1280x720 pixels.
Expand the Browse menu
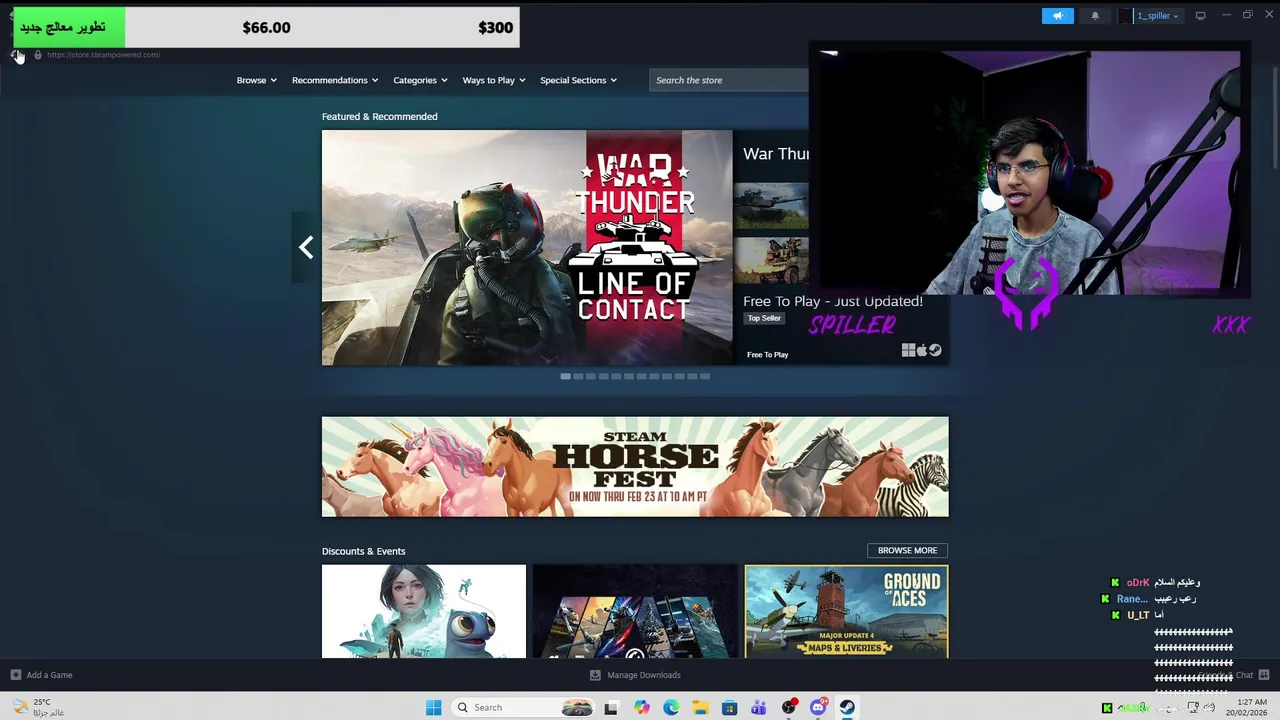point(256,80)
